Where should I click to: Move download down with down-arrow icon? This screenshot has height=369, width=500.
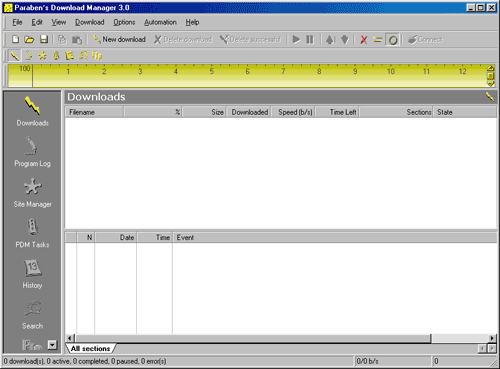click(345, 40)
